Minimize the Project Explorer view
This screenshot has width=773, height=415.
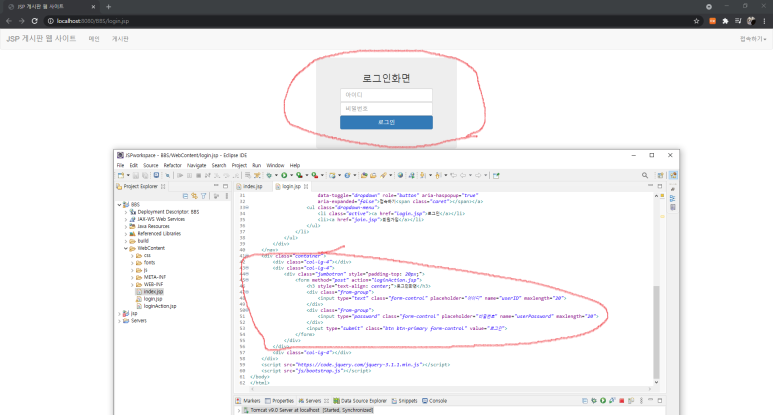click(x=216, y=186)
